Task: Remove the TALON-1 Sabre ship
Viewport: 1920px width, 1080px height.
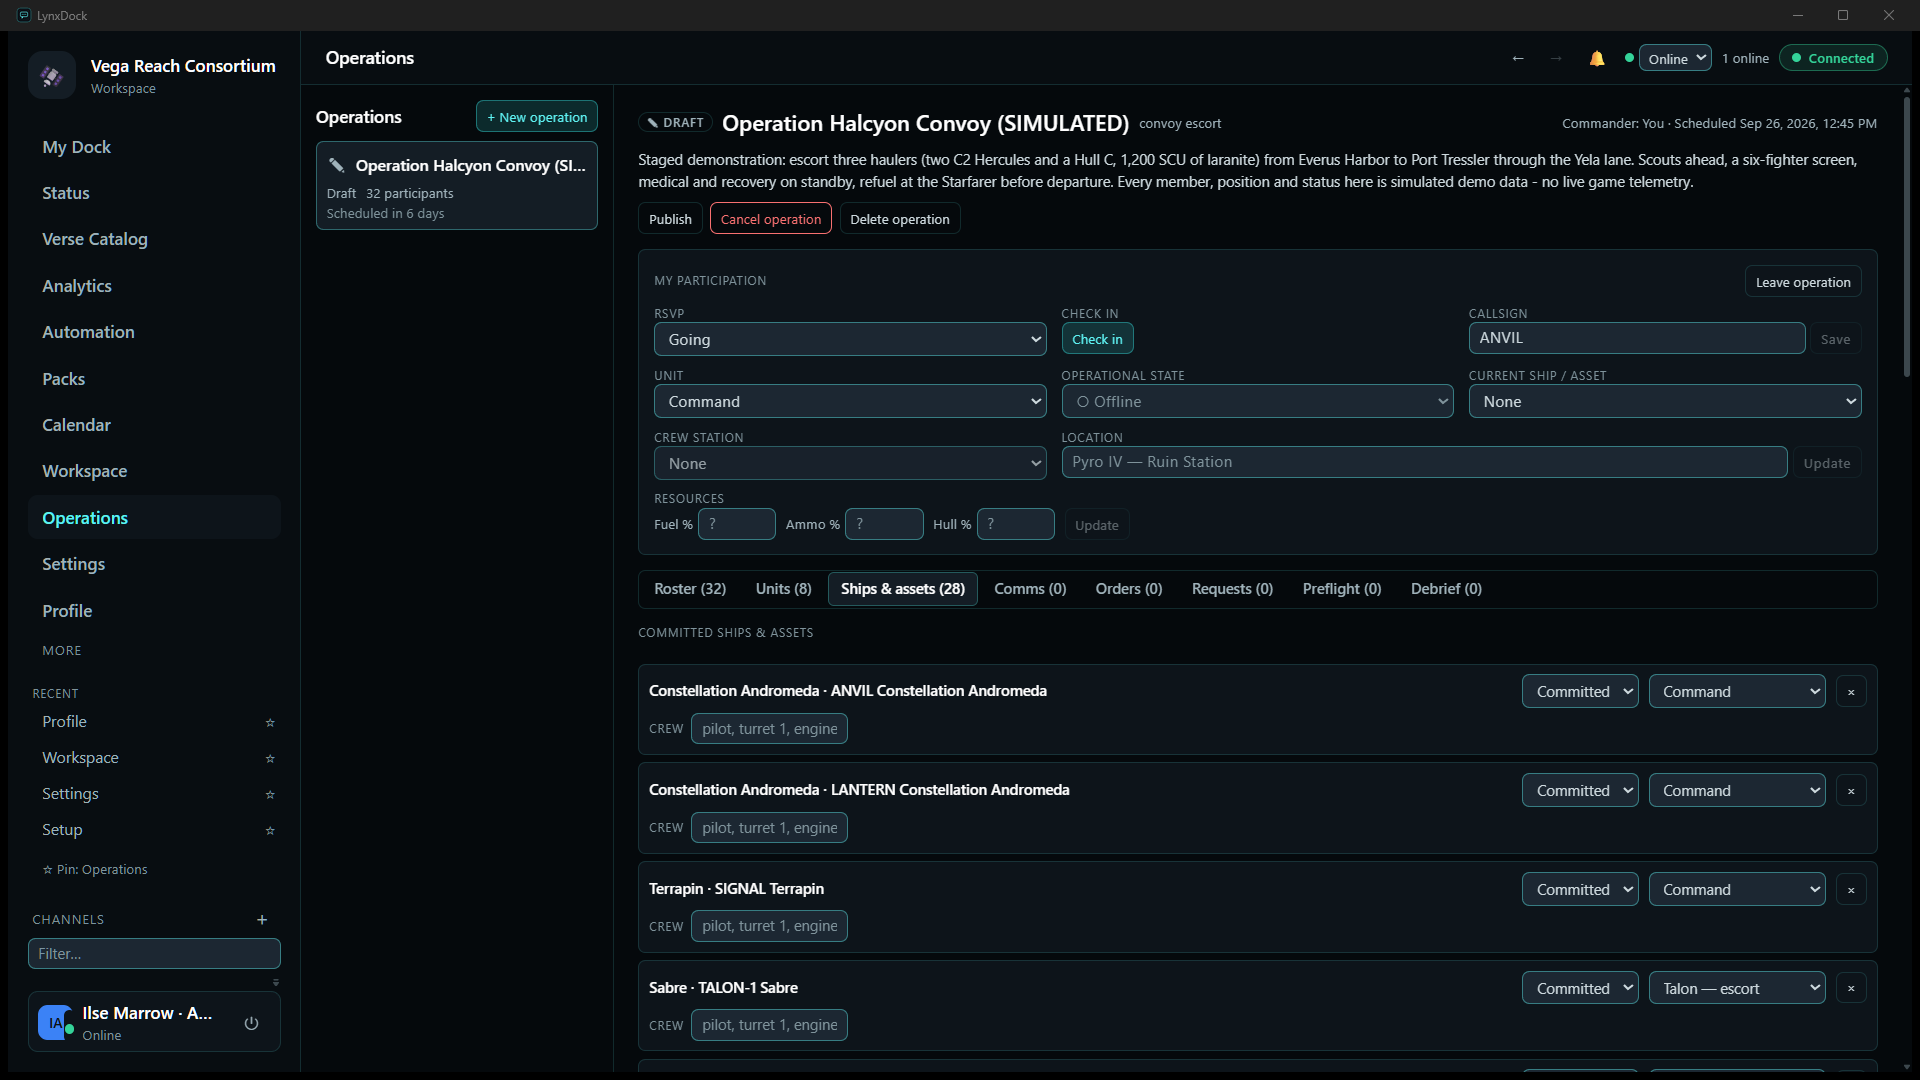Action: click(1851, 988)
